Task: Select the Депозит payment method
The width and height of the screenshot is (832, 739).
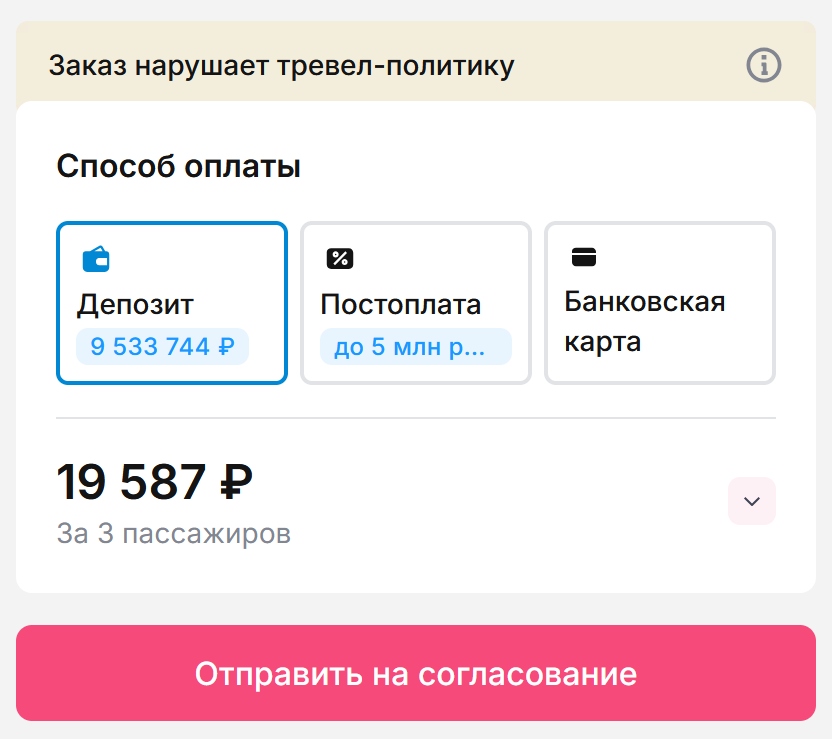Action: [x=172, y=302]
